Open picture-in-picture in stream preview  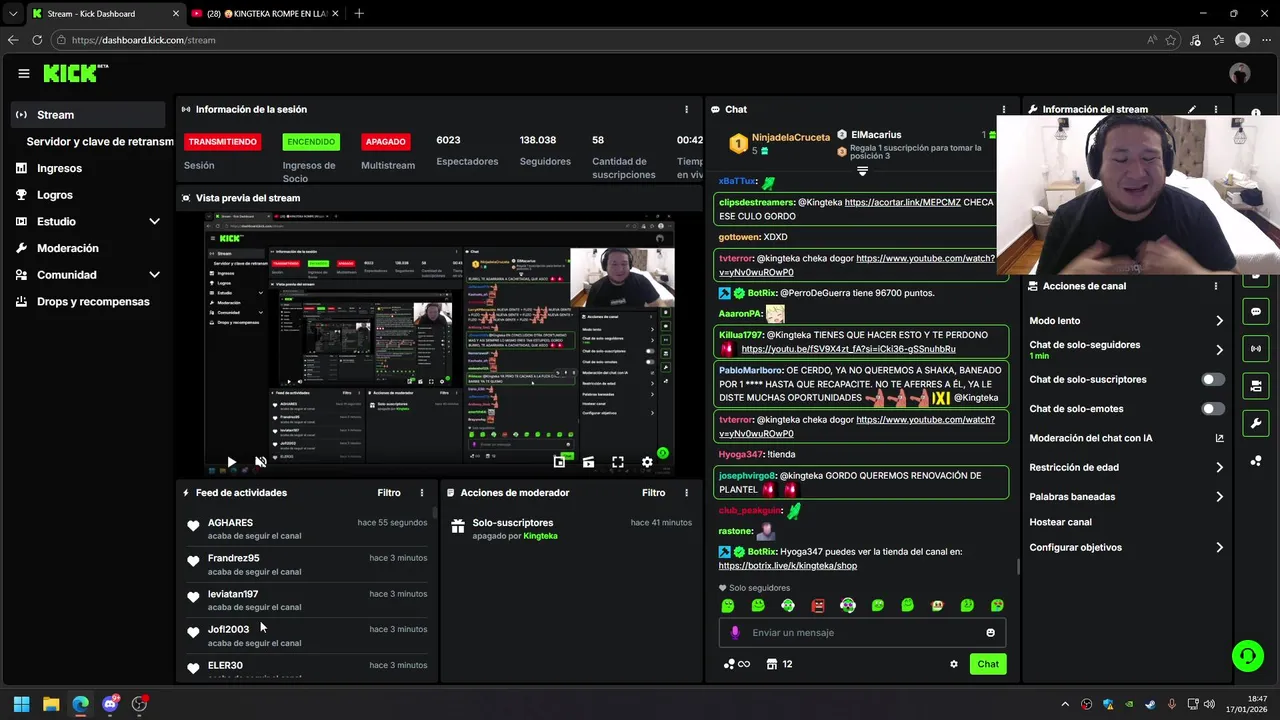click(x=559, y=462)
